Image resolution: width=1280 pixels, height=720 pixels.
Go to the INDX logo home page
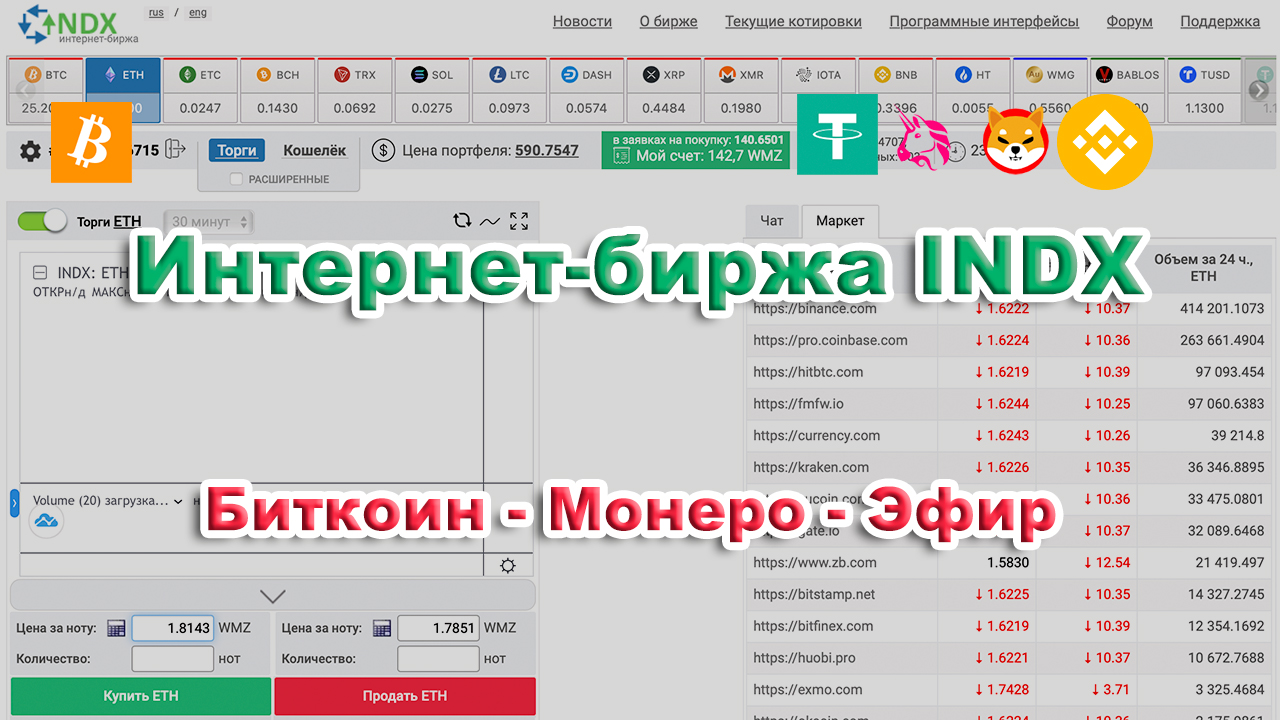[80, 24]
